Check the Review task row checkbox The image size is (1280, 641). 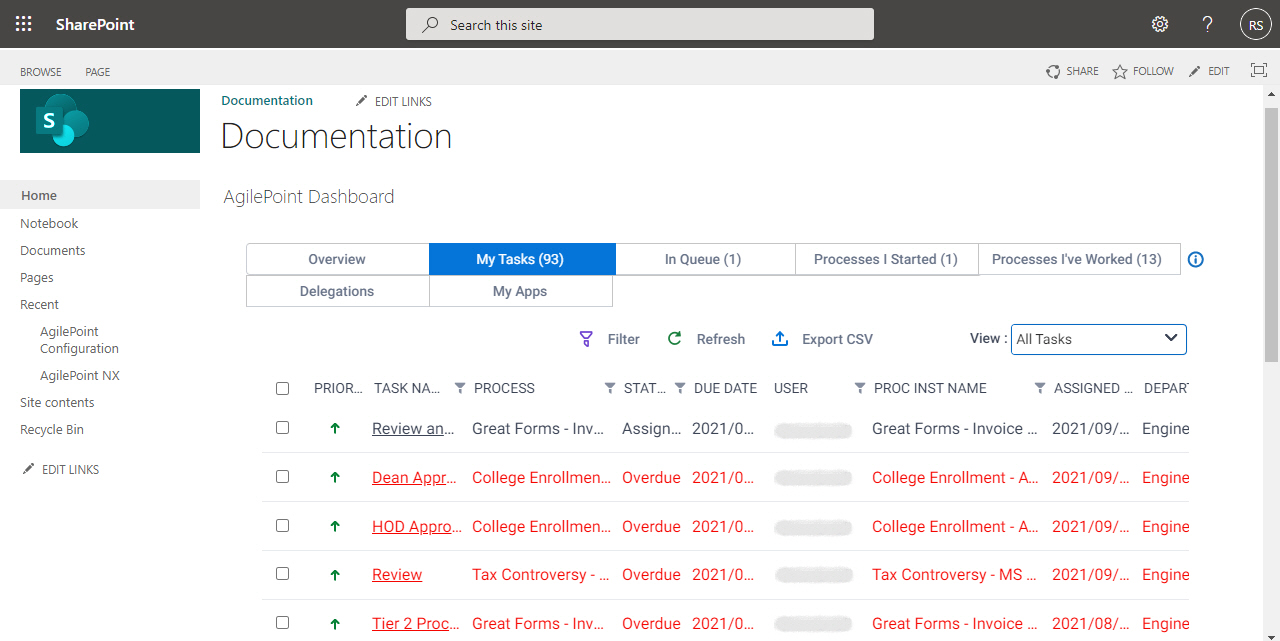click(x=282, y=573)
